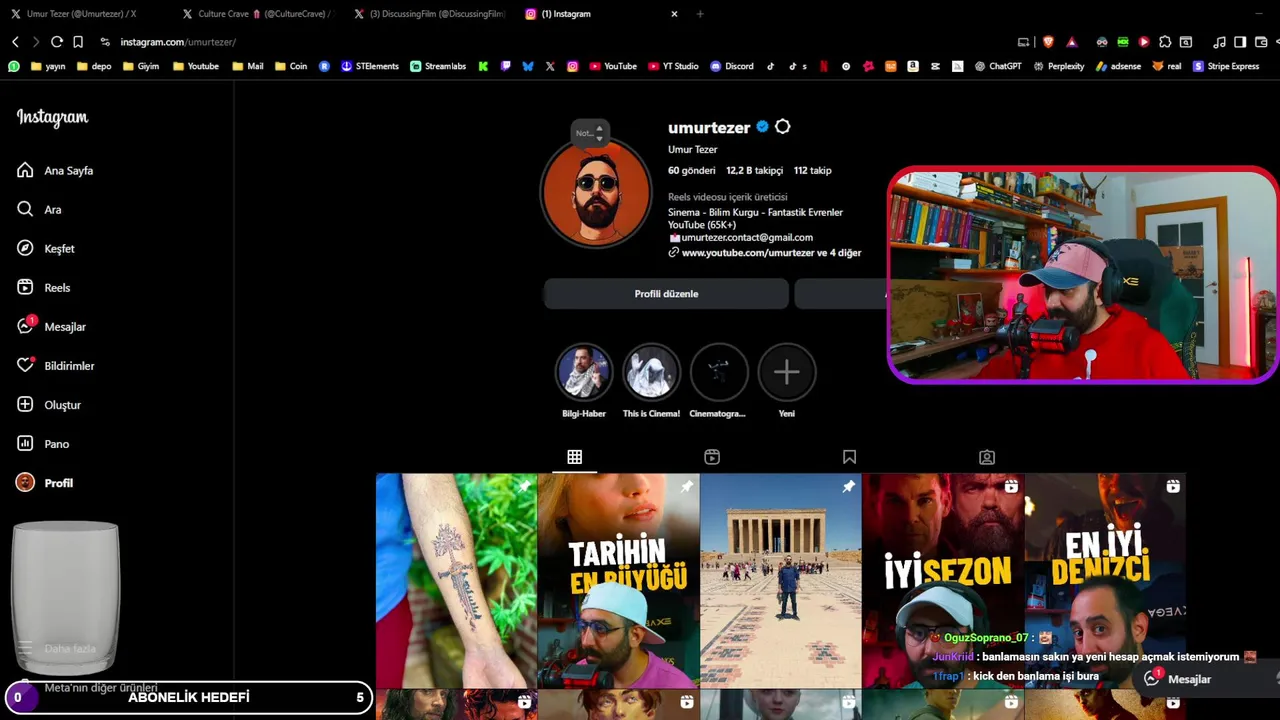The height and width of the screenshot is (720, 1280).
Task: Expand the yayın bookmarks folder
Action: (48, 66)
